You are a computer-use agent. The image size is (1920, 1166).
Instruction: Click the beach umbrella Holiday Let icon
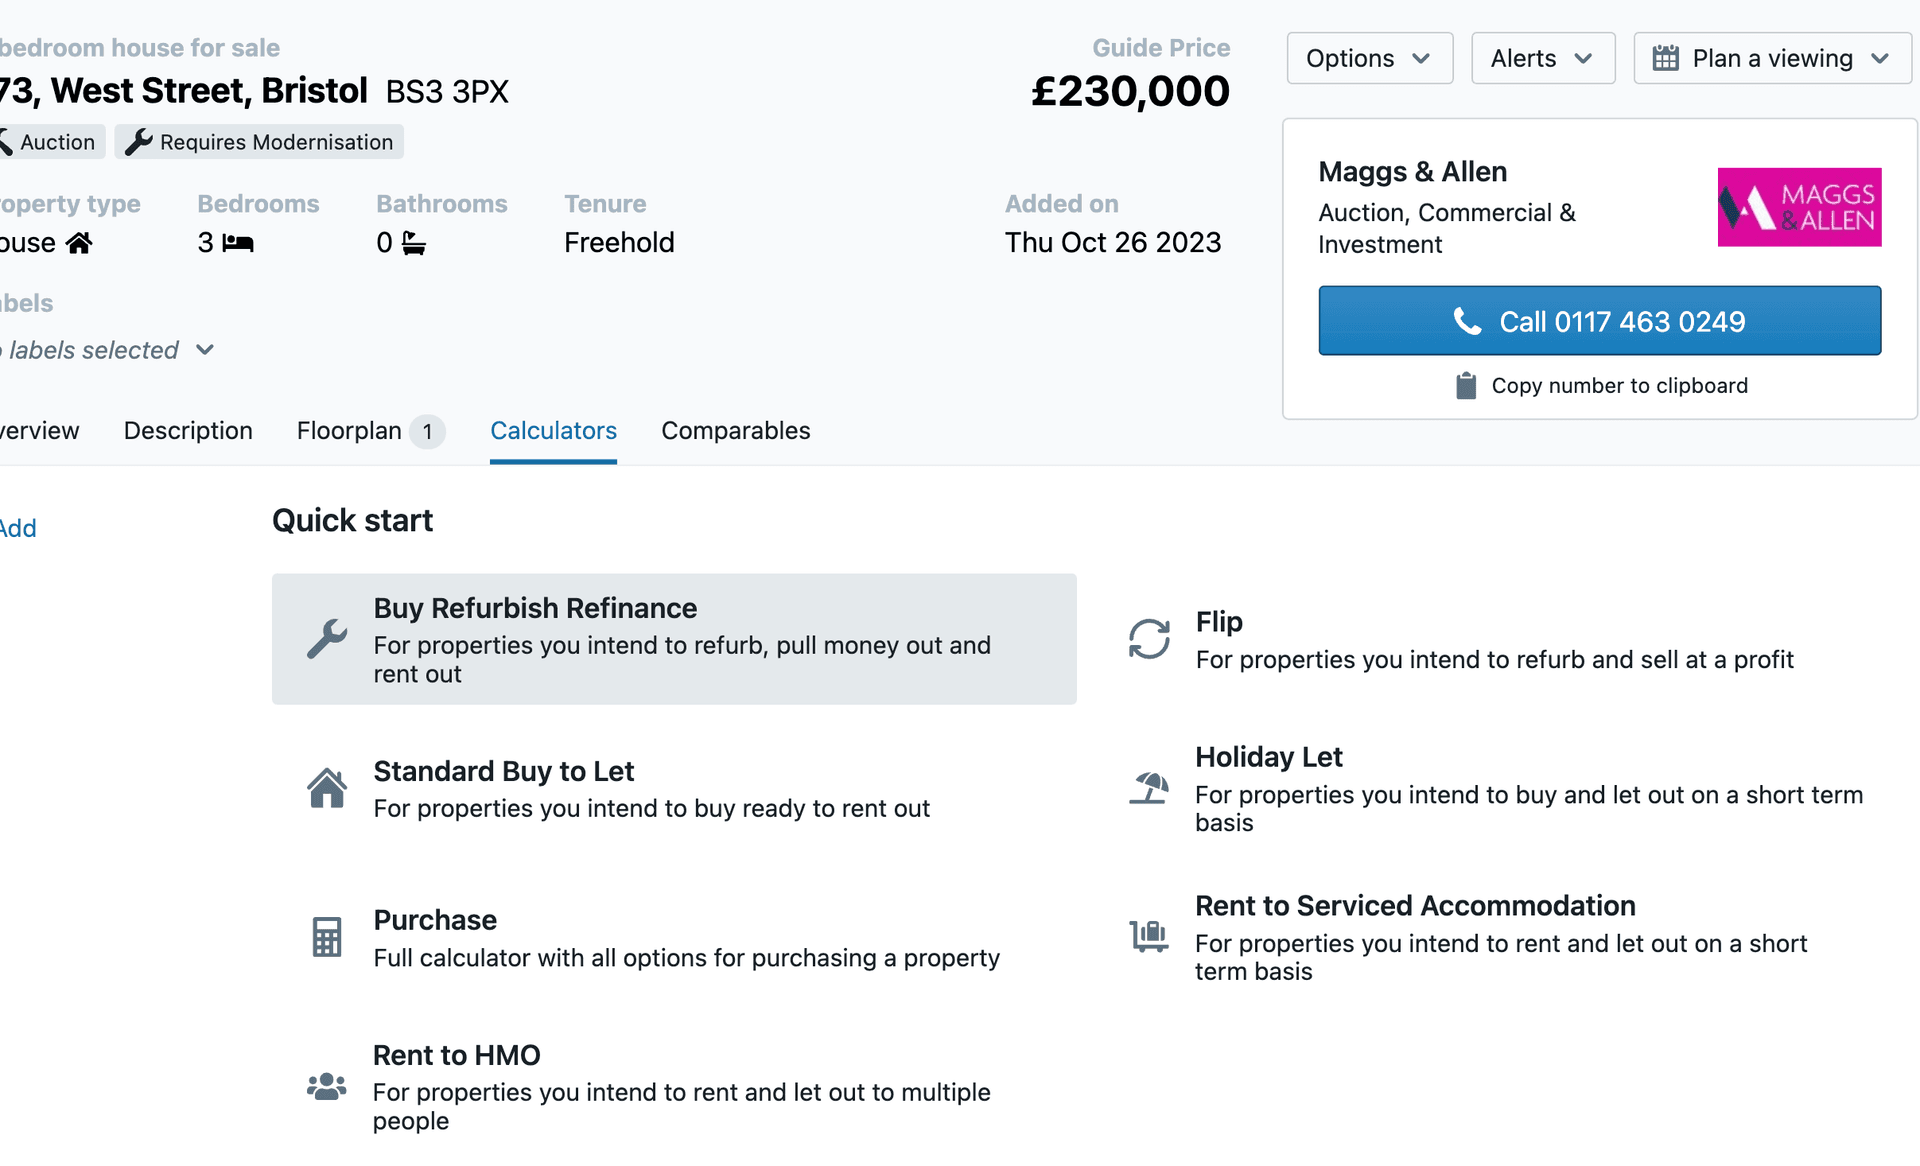coord(1149,788)
